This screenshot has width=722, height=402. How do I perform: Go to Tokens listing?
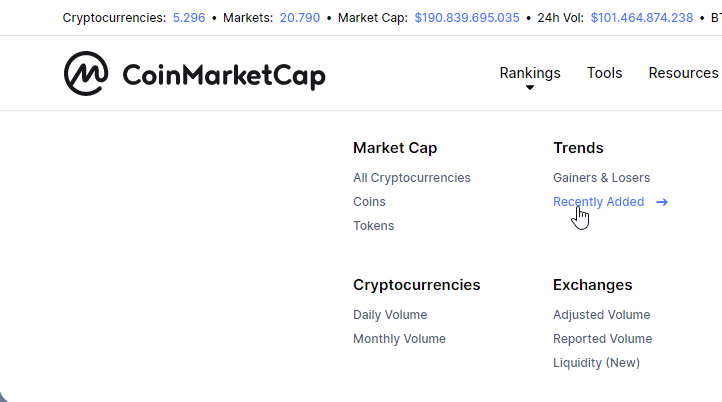tap(373, 226)
